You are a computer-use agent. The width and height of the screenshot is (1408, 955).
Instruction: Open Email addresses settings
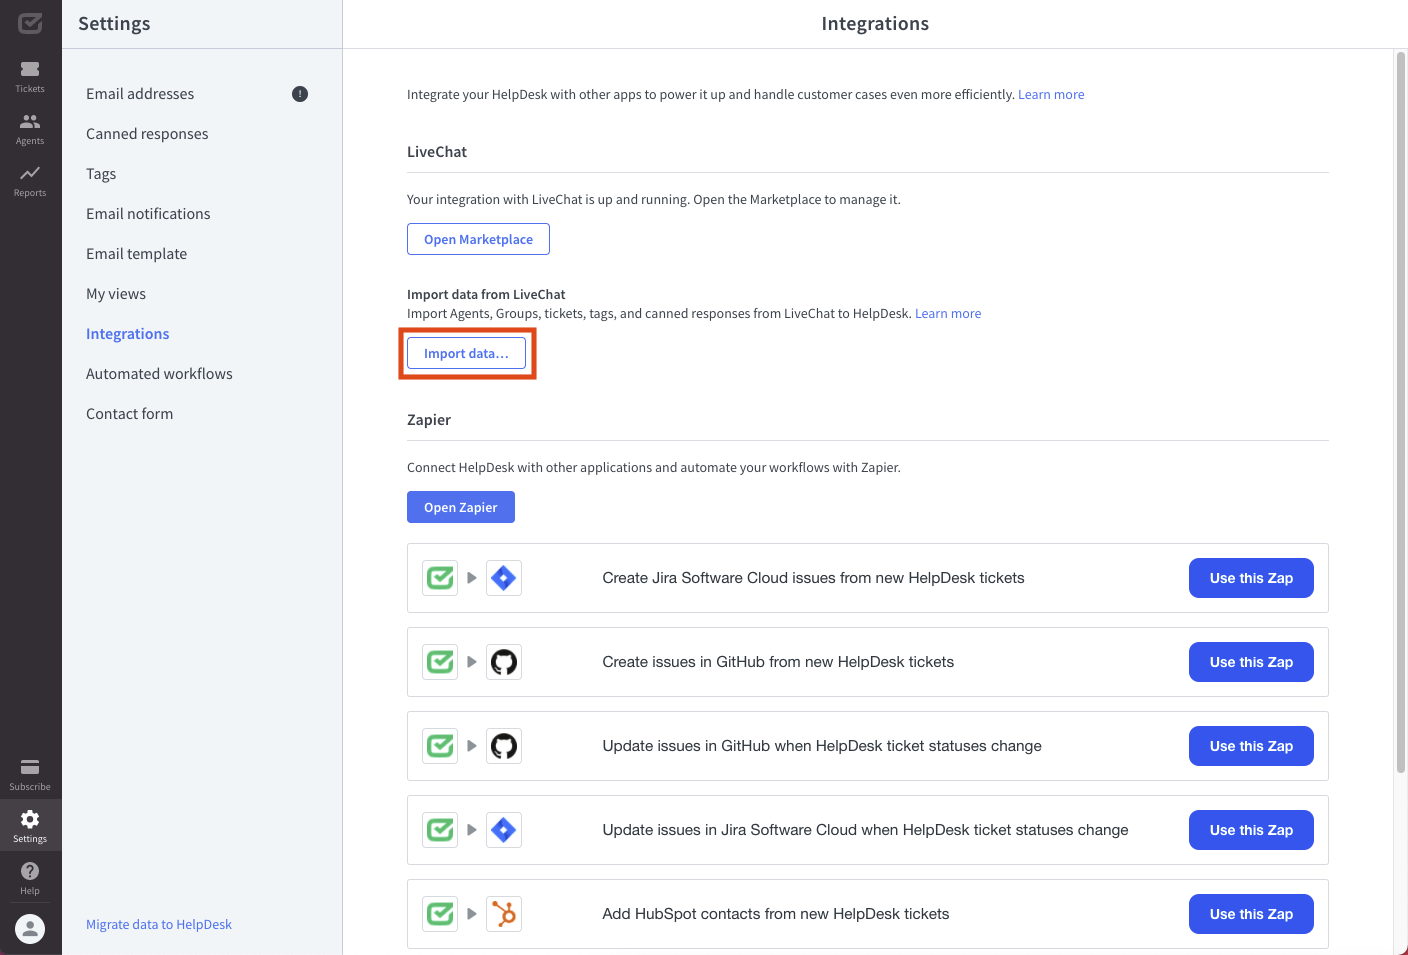pyautogui.click(x=140, y=94)
